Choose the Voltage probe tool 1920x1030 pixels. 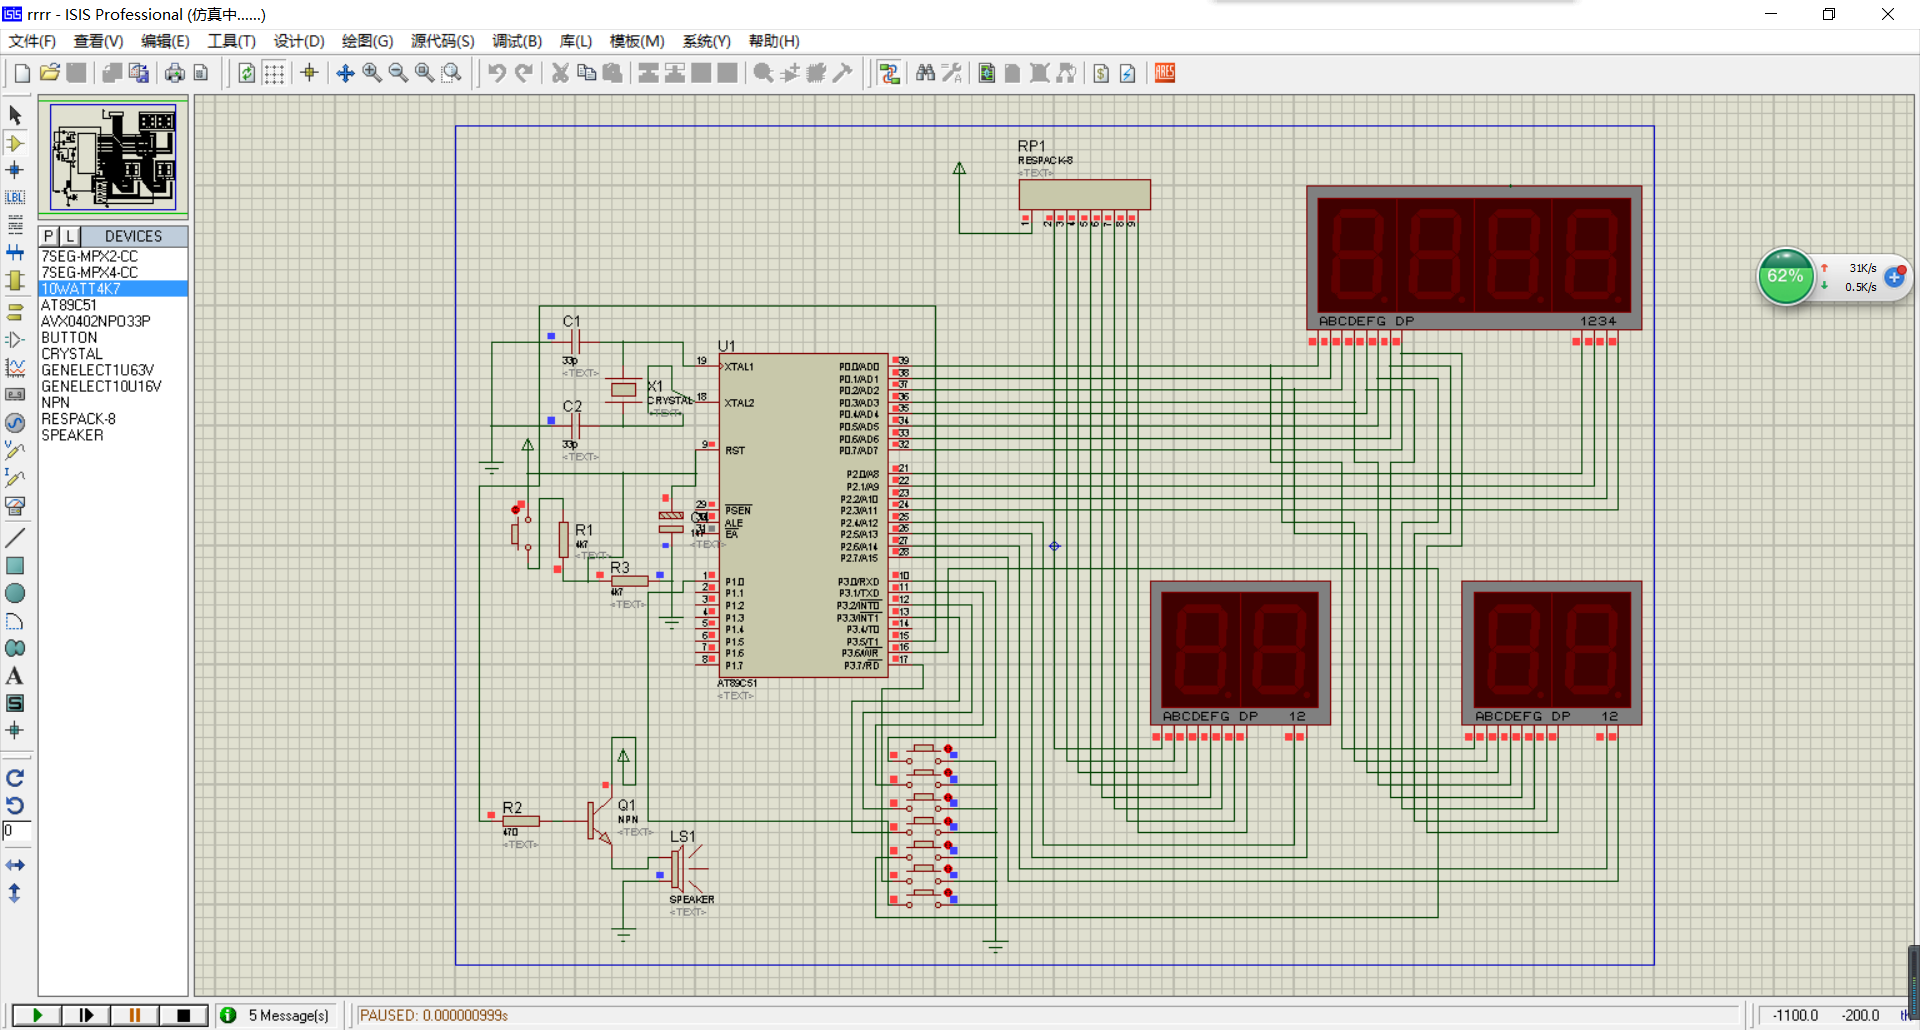15,450
